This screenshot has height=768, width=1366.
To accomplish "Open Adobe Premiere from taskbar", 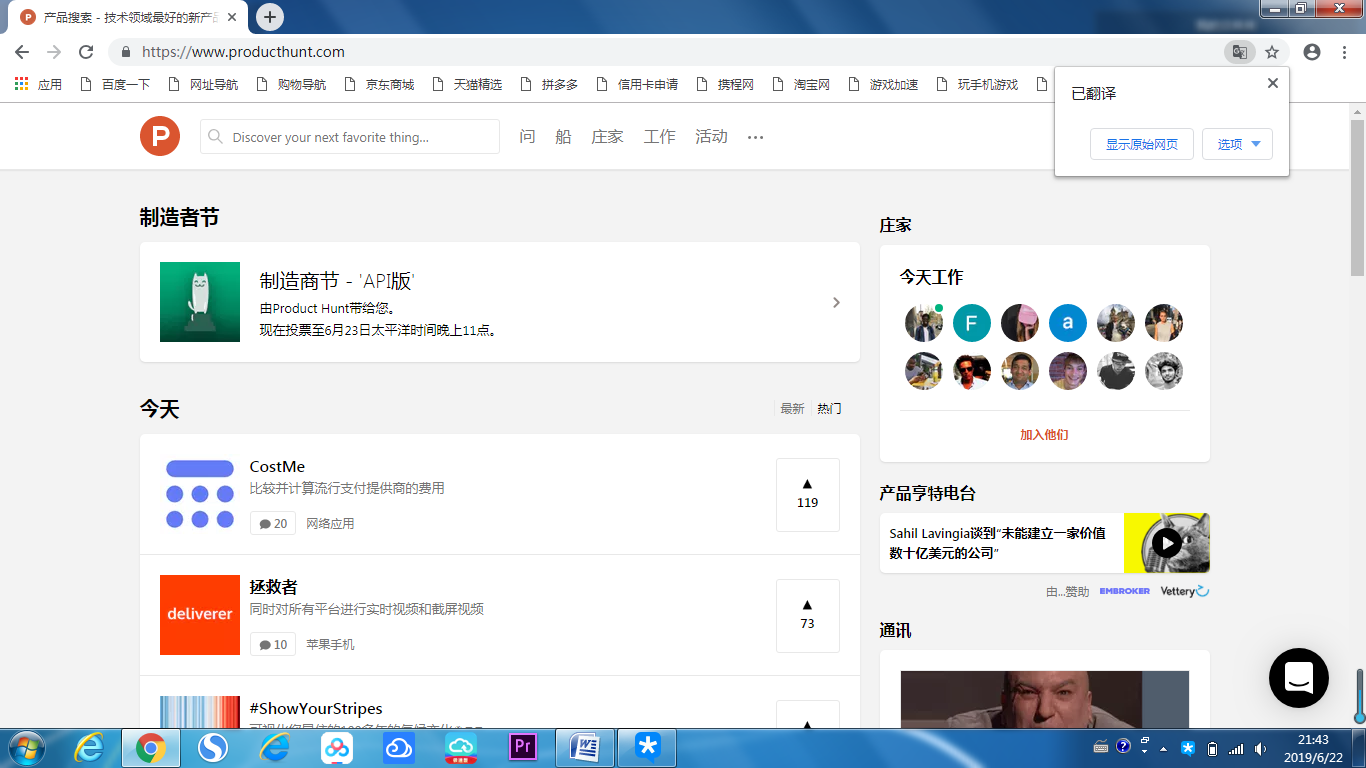I will point(523,748).
